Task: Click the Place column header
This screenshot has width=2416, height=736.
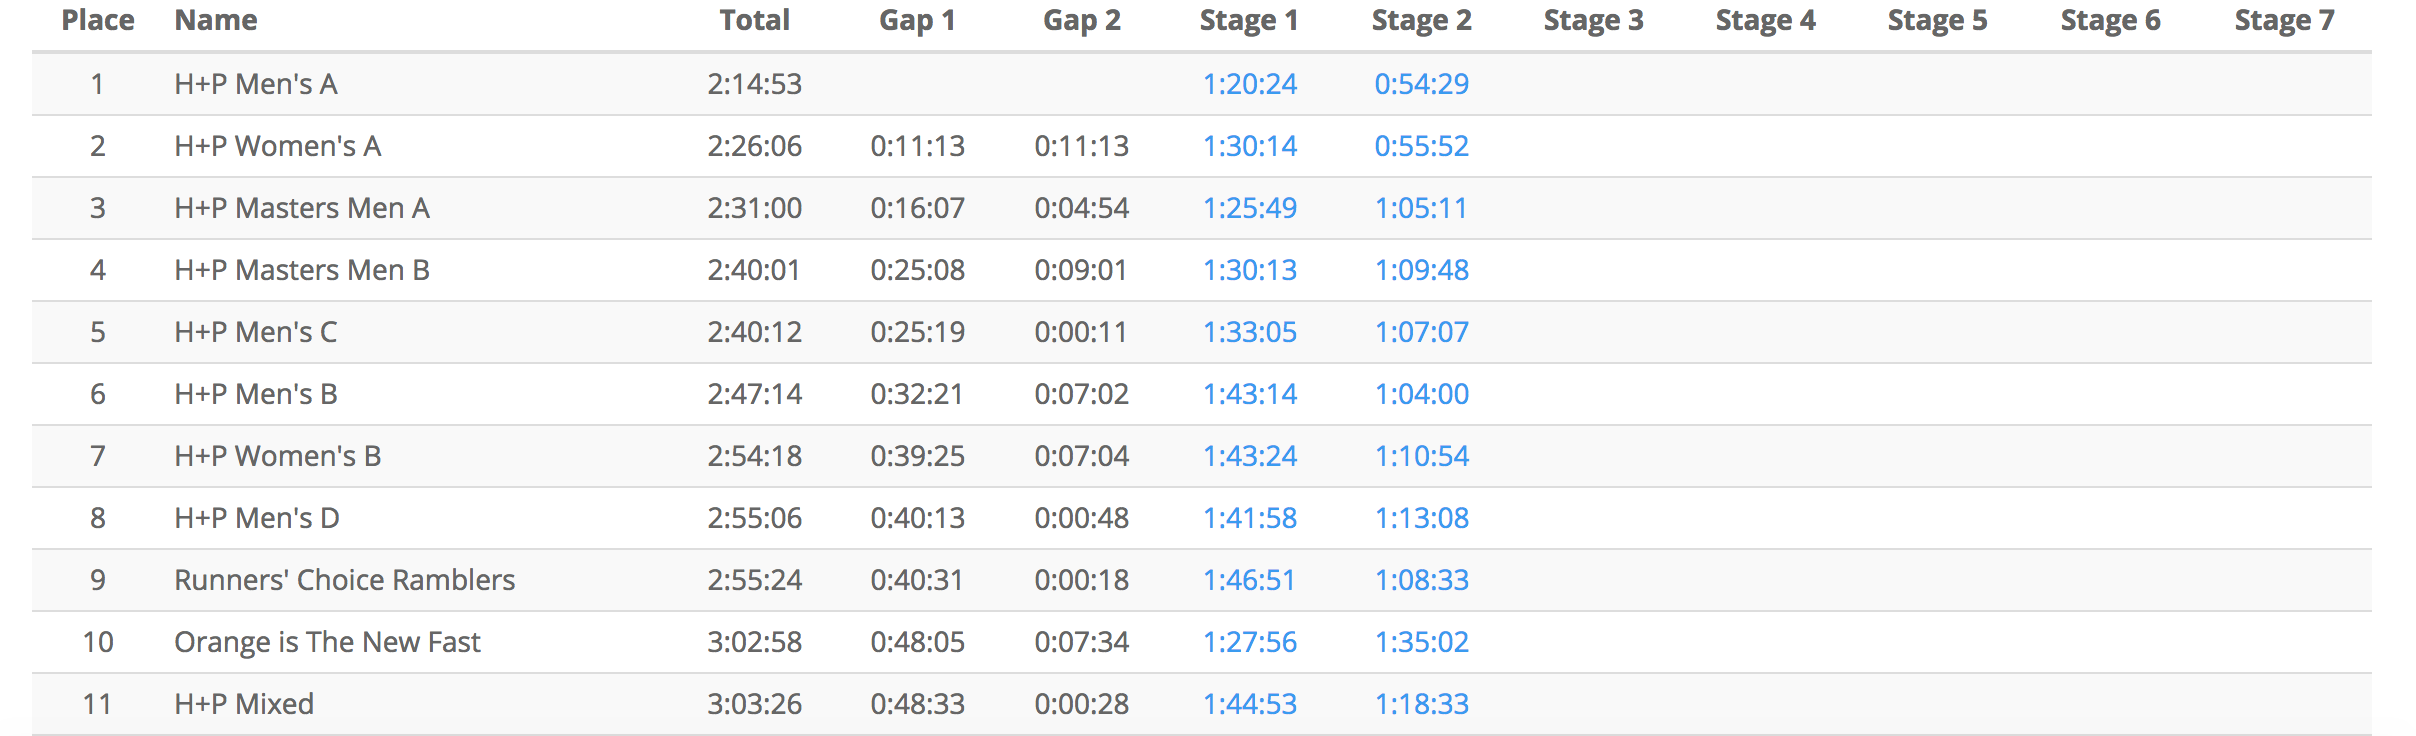Action: point(98,20)
